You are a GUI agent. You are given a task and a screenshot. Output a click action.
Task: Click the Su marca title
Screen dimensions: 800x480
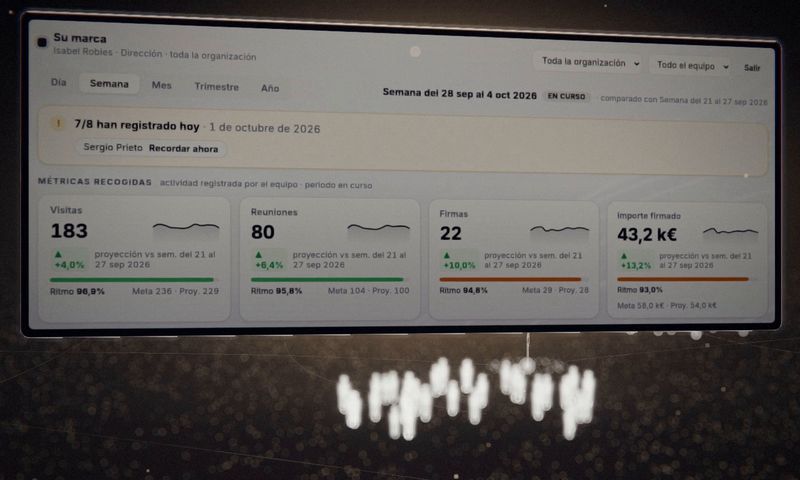pos(80,38)
